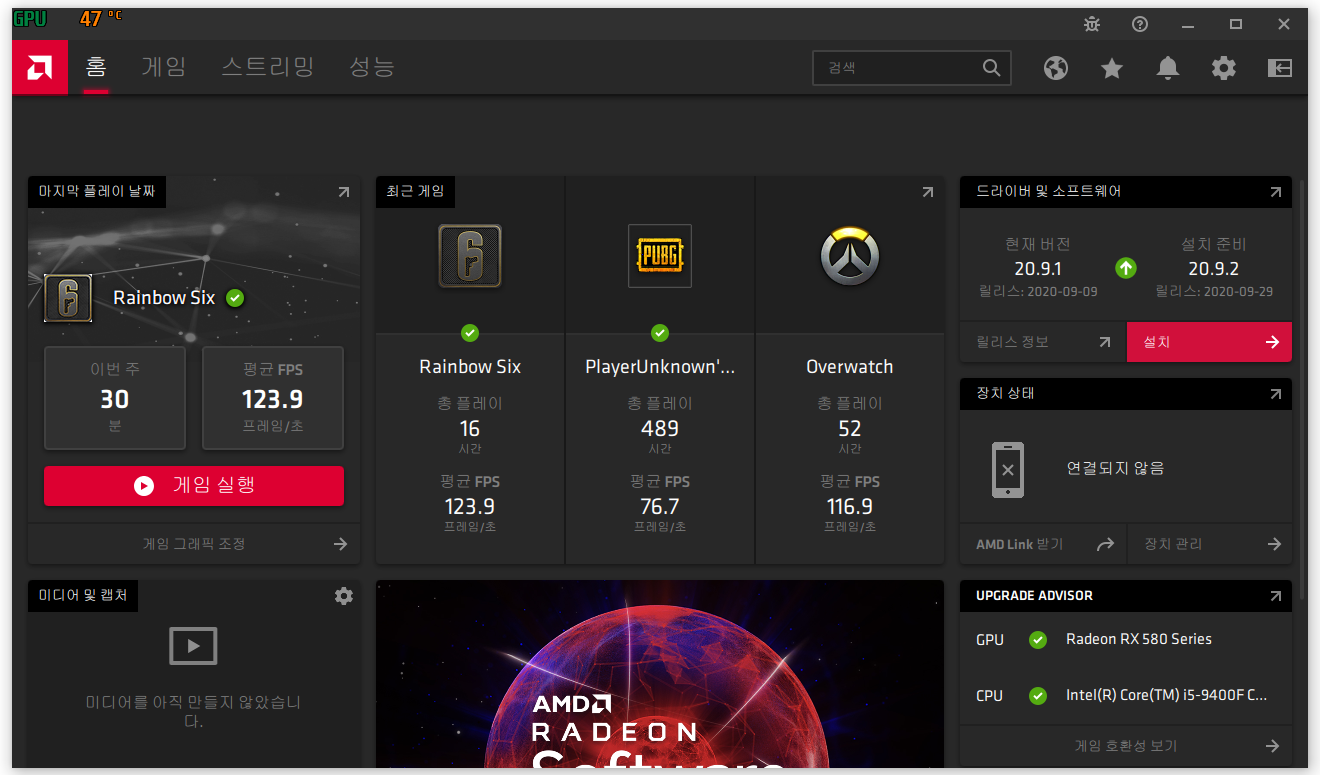The height and width of the screenshot is (775, 1320).
Task: Click the green check above PlayerUnknown's
Action: tap(660, 332)
